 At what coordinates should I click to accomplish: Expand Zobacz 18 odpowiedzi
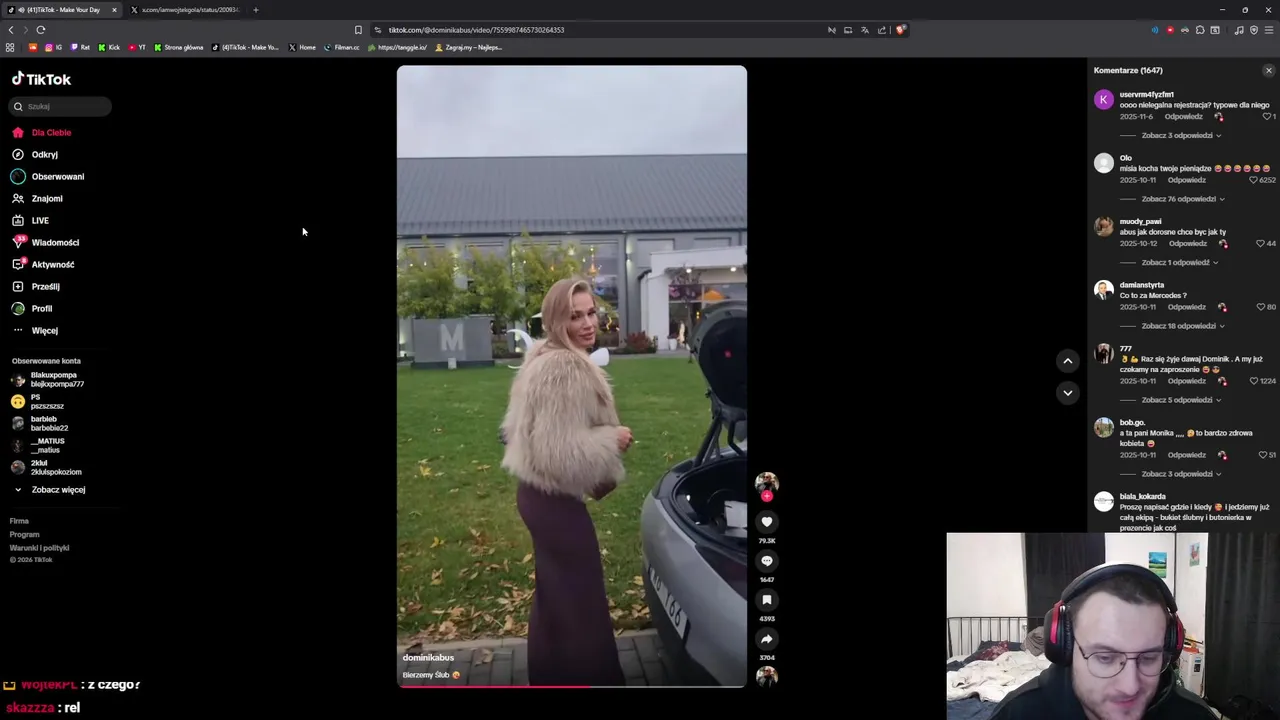coord(1183,326)
